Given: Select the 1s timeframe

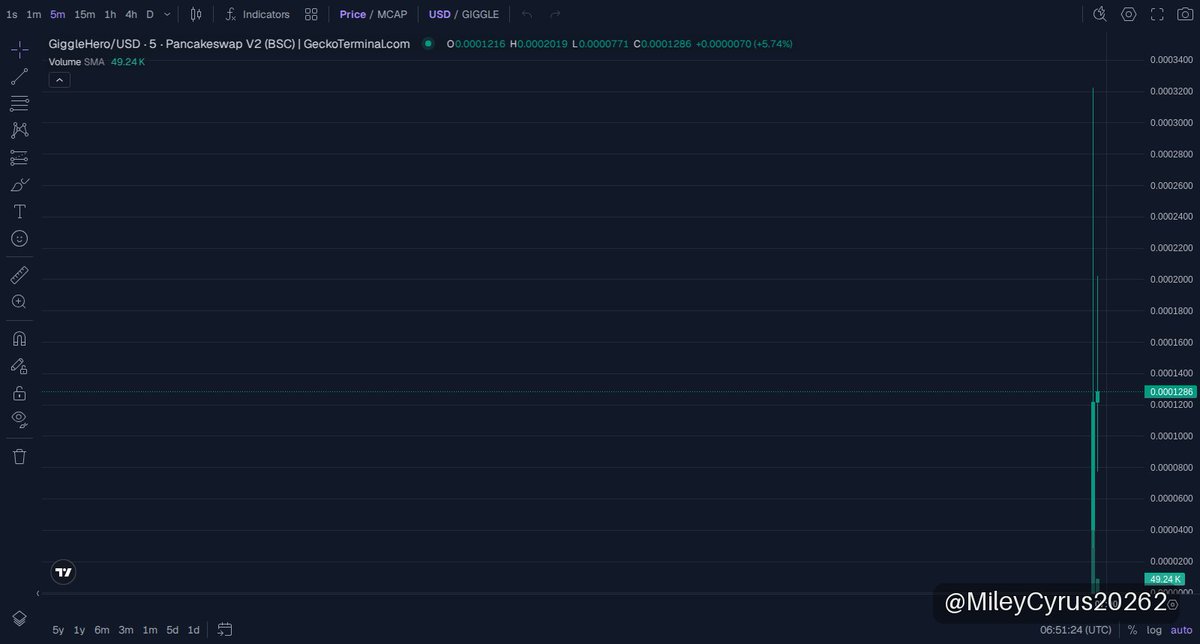Looking at the screenshot, I should (12, 14).
